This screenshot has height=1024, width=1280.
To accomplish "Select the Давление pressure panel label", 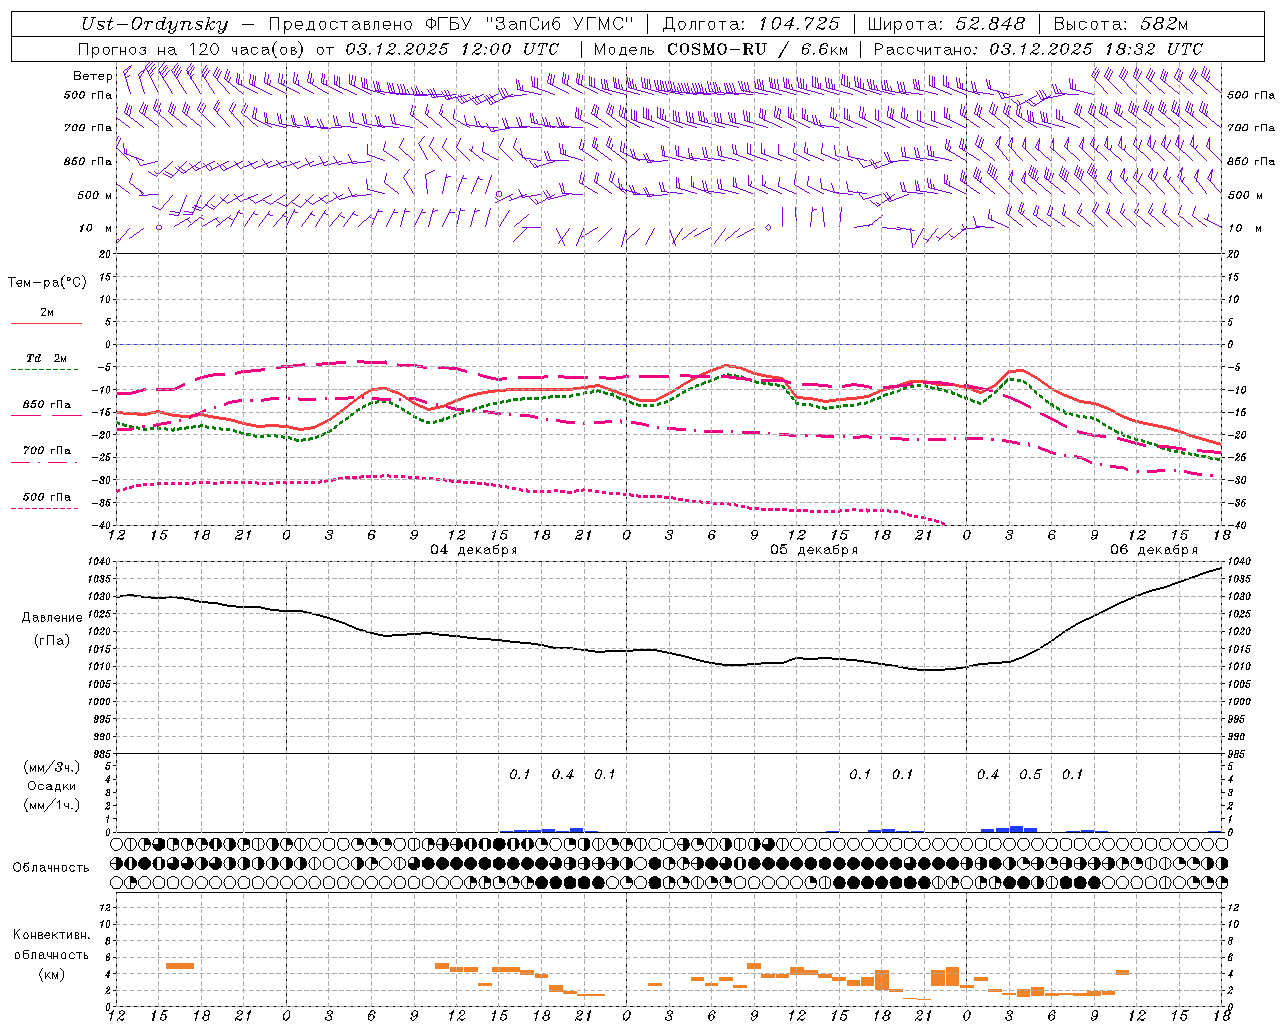I will (x=51, y=618).
